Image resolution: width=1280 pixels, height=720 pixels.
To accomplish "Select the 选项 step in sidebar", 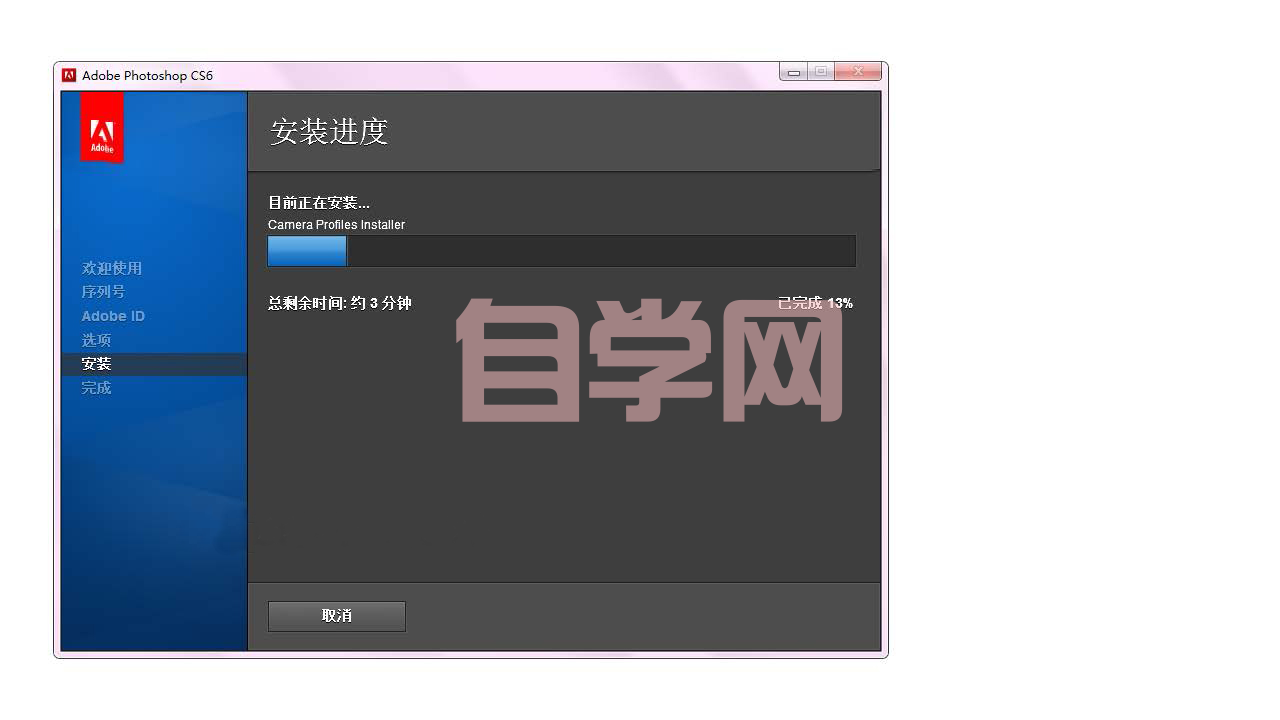I will (x=96, y=340).
